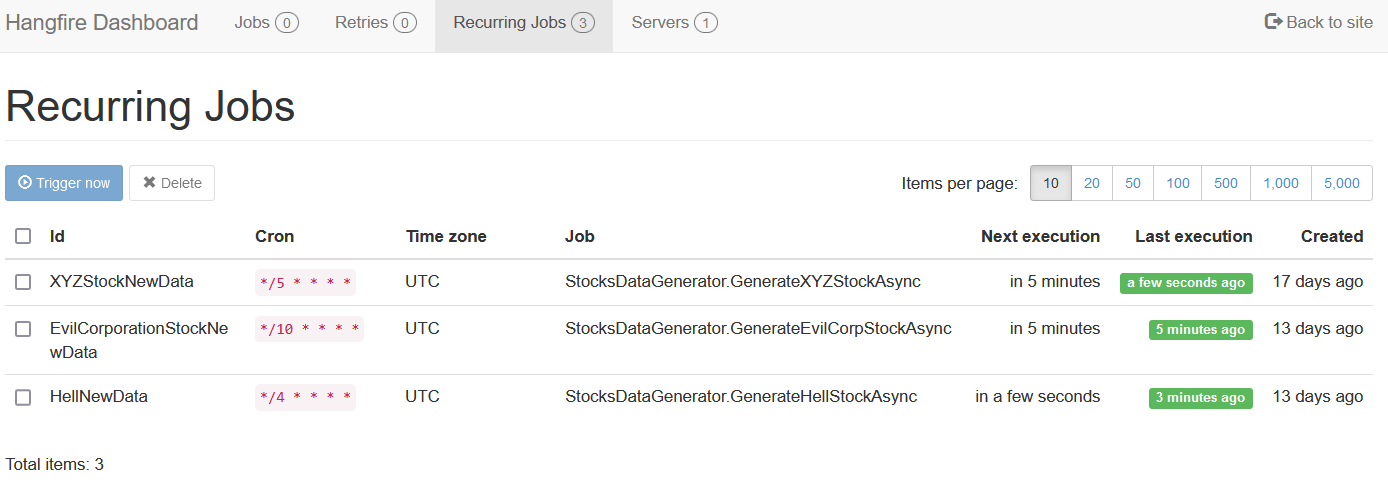Toggle the select-all checkbox in the table header
Viewport: 1388px width, 488px height.
tap(23, 236)
